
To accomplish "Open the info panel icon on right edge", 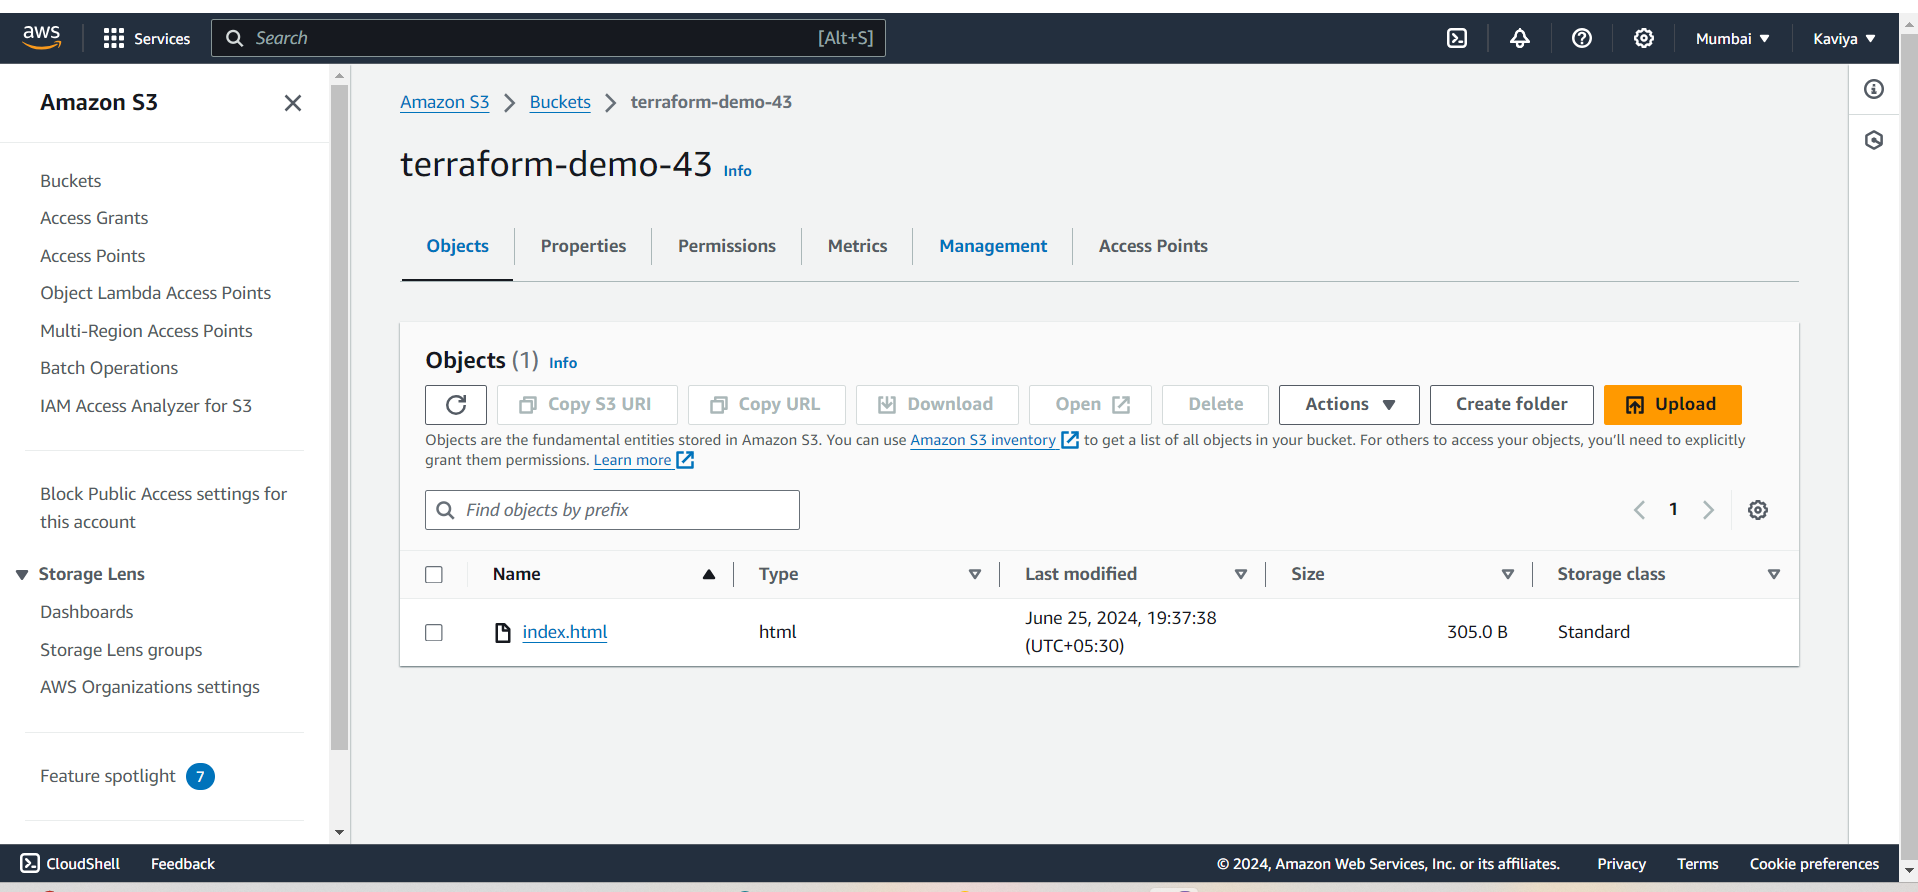I will pyautogui.click(x=1873, y=89).
